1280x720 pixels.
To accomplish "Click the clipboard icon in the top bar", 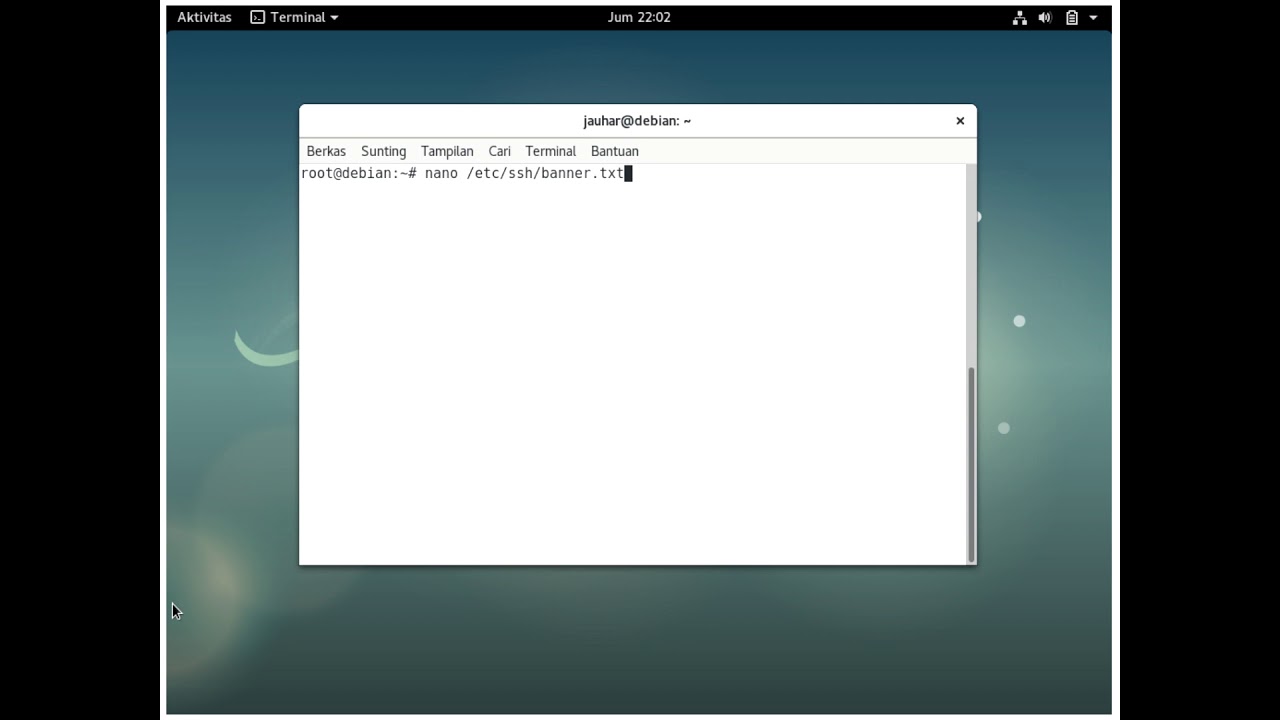I will click(1072, 17).
